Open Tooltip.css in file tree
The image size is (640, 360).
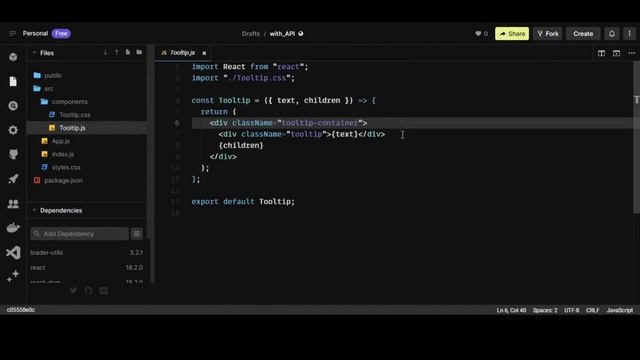coord(75,115)
